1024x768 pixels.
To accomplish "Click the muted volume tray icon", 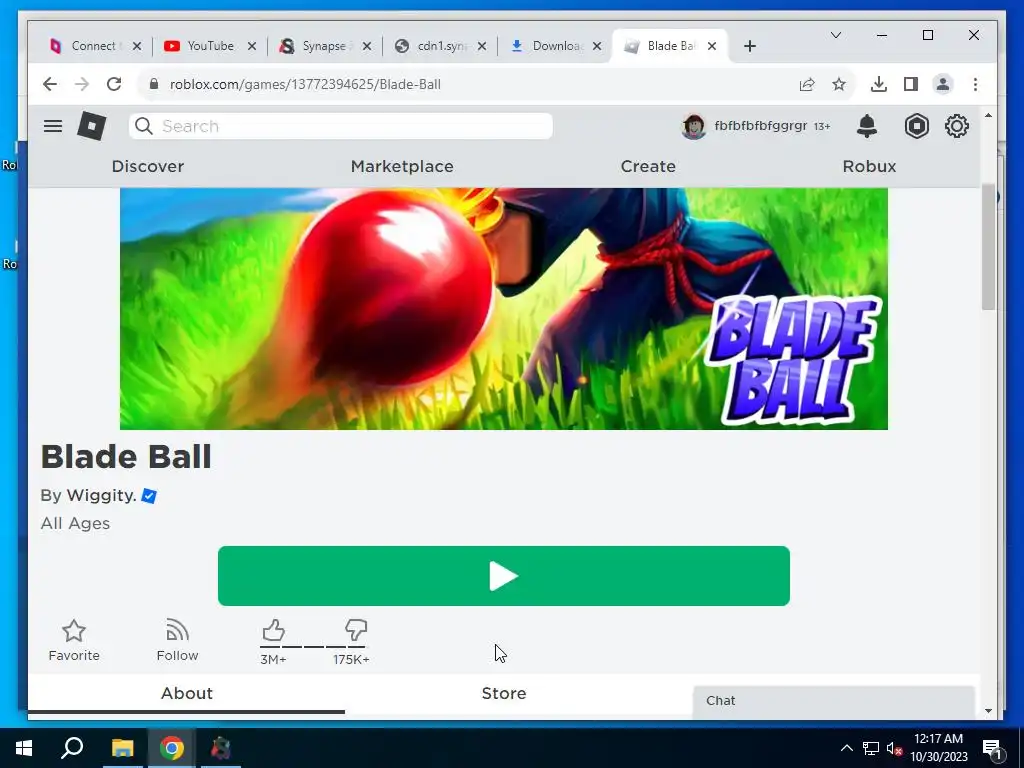I will tap(894, 748).
